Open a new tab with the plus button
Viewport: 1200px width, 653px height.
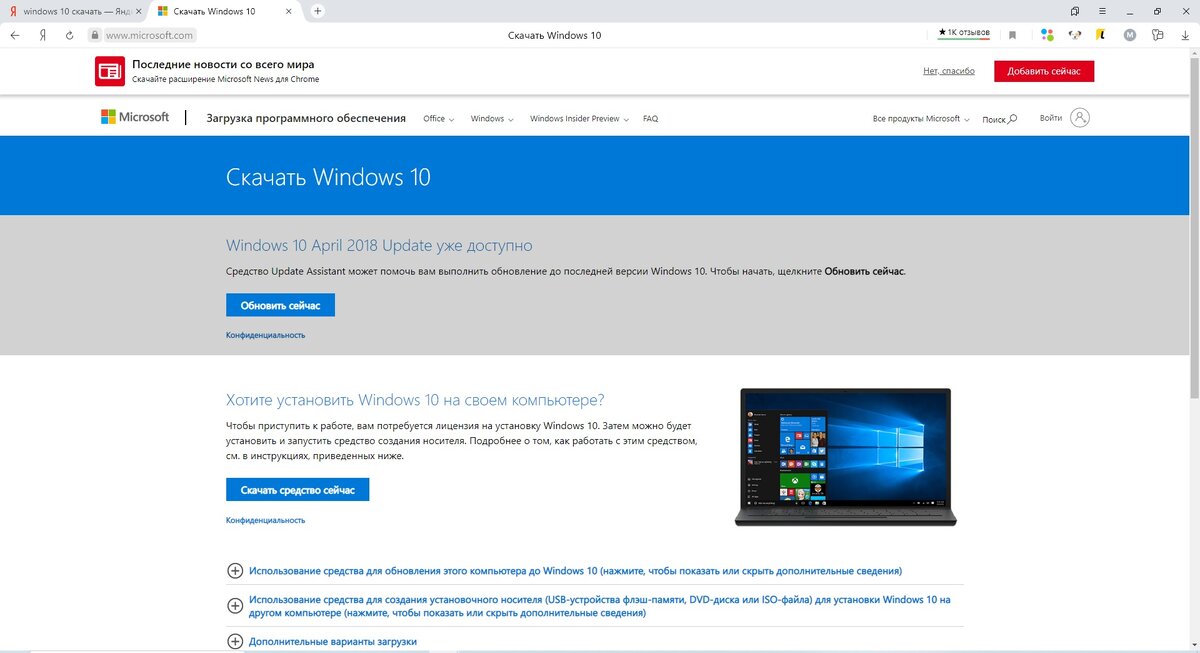[x=318, y=11]
